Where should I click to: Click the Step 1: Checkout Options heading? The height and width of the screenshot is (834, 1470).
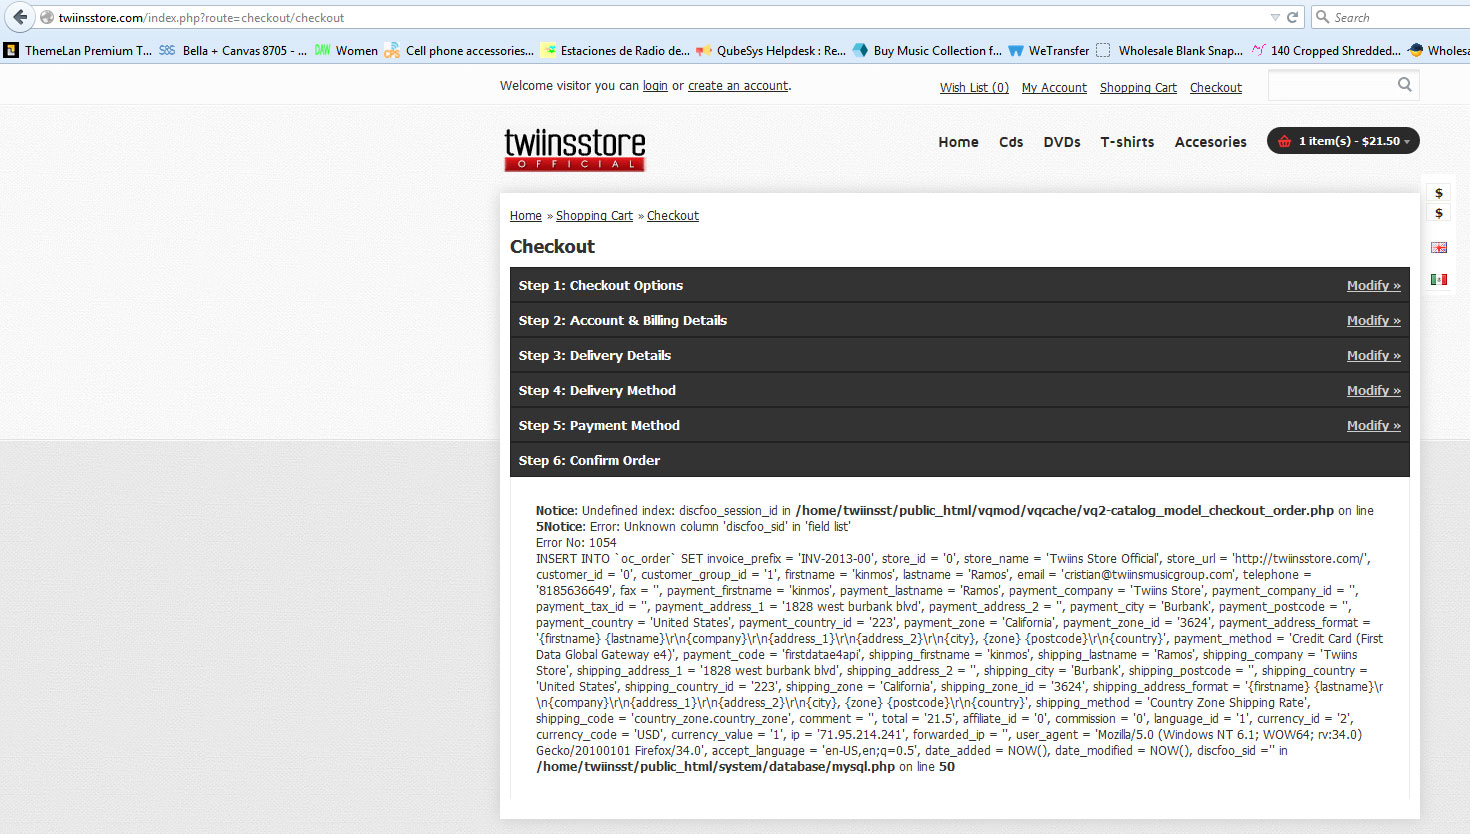(x=601, y=286)
